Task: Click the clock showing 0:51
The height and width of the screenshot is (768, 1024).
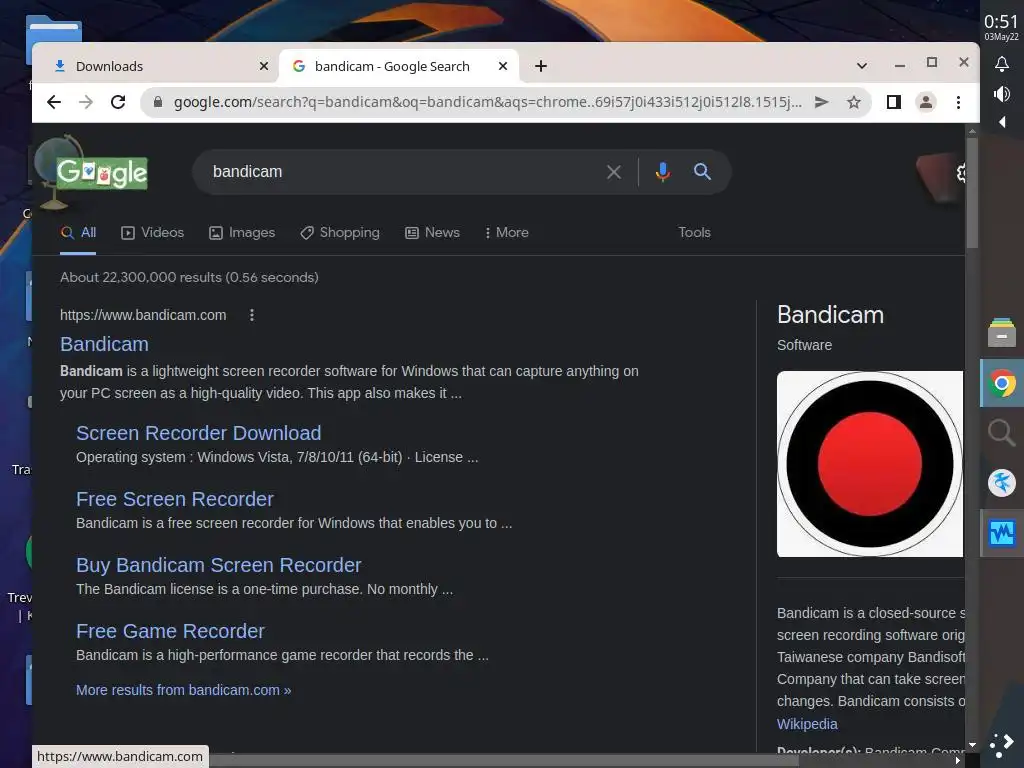Action: pyautogui.click(x=1001, y=22)
